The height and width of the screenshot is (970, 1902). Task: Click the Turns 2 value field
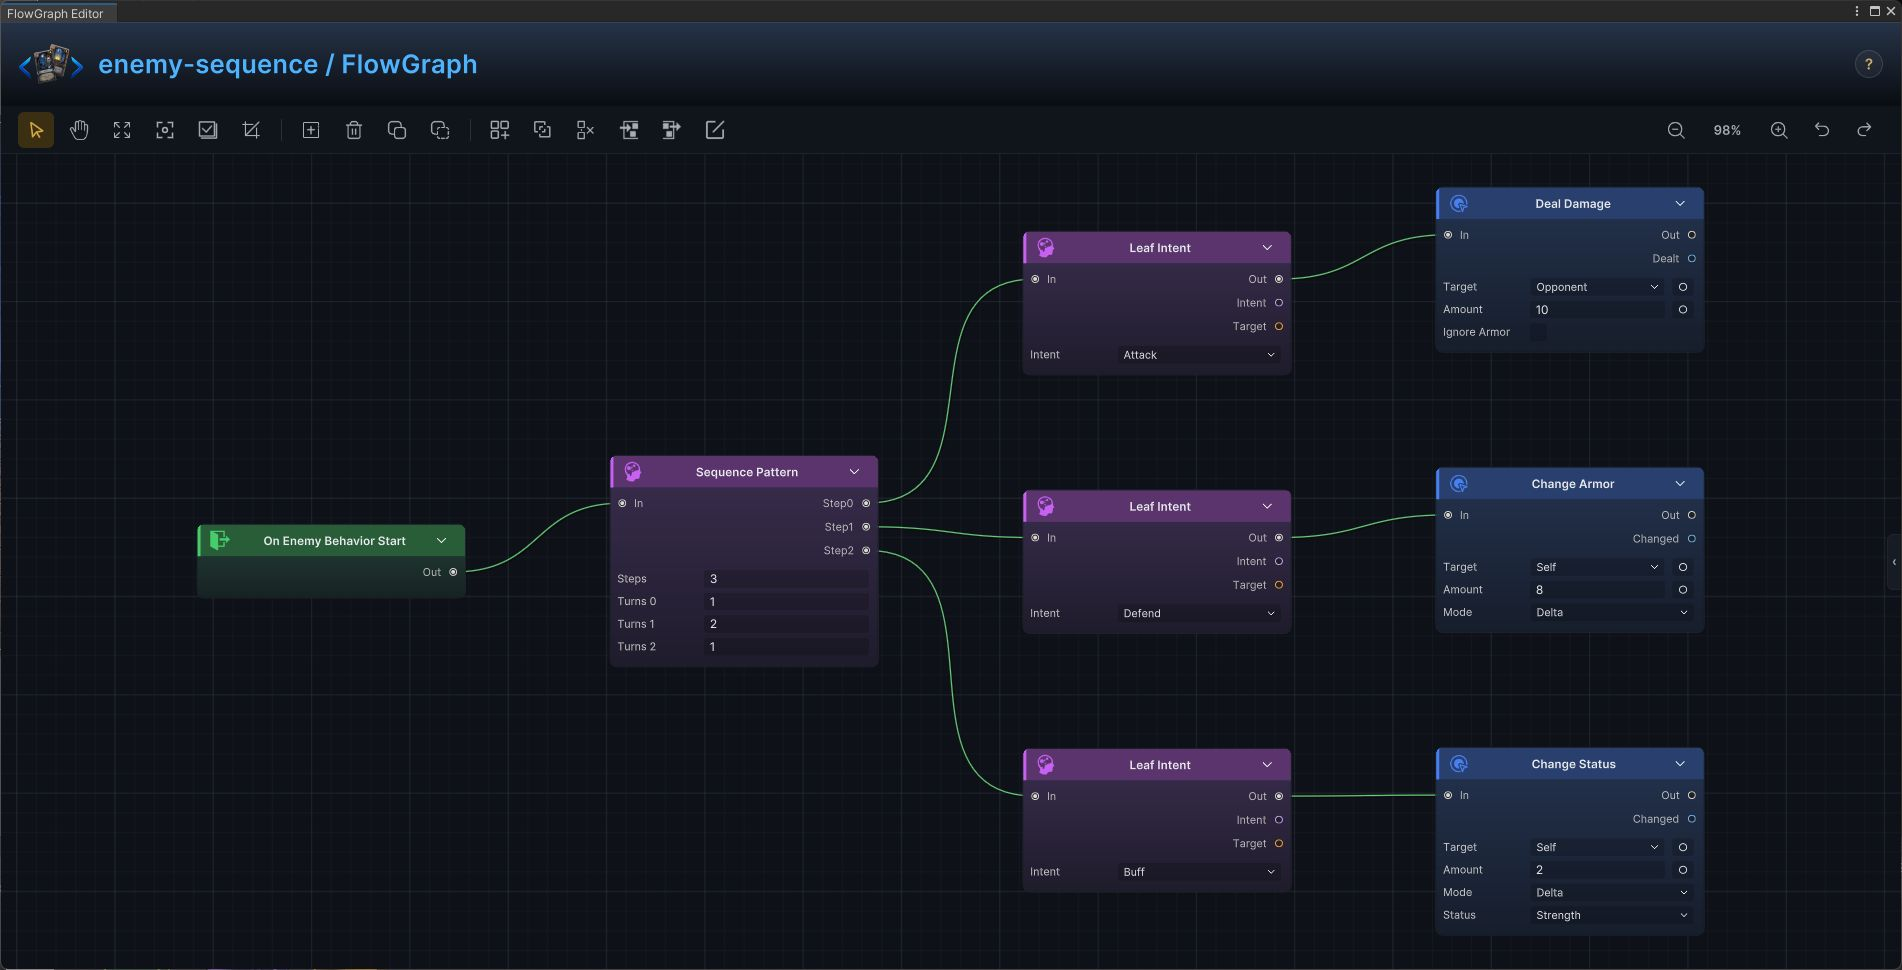786,647
